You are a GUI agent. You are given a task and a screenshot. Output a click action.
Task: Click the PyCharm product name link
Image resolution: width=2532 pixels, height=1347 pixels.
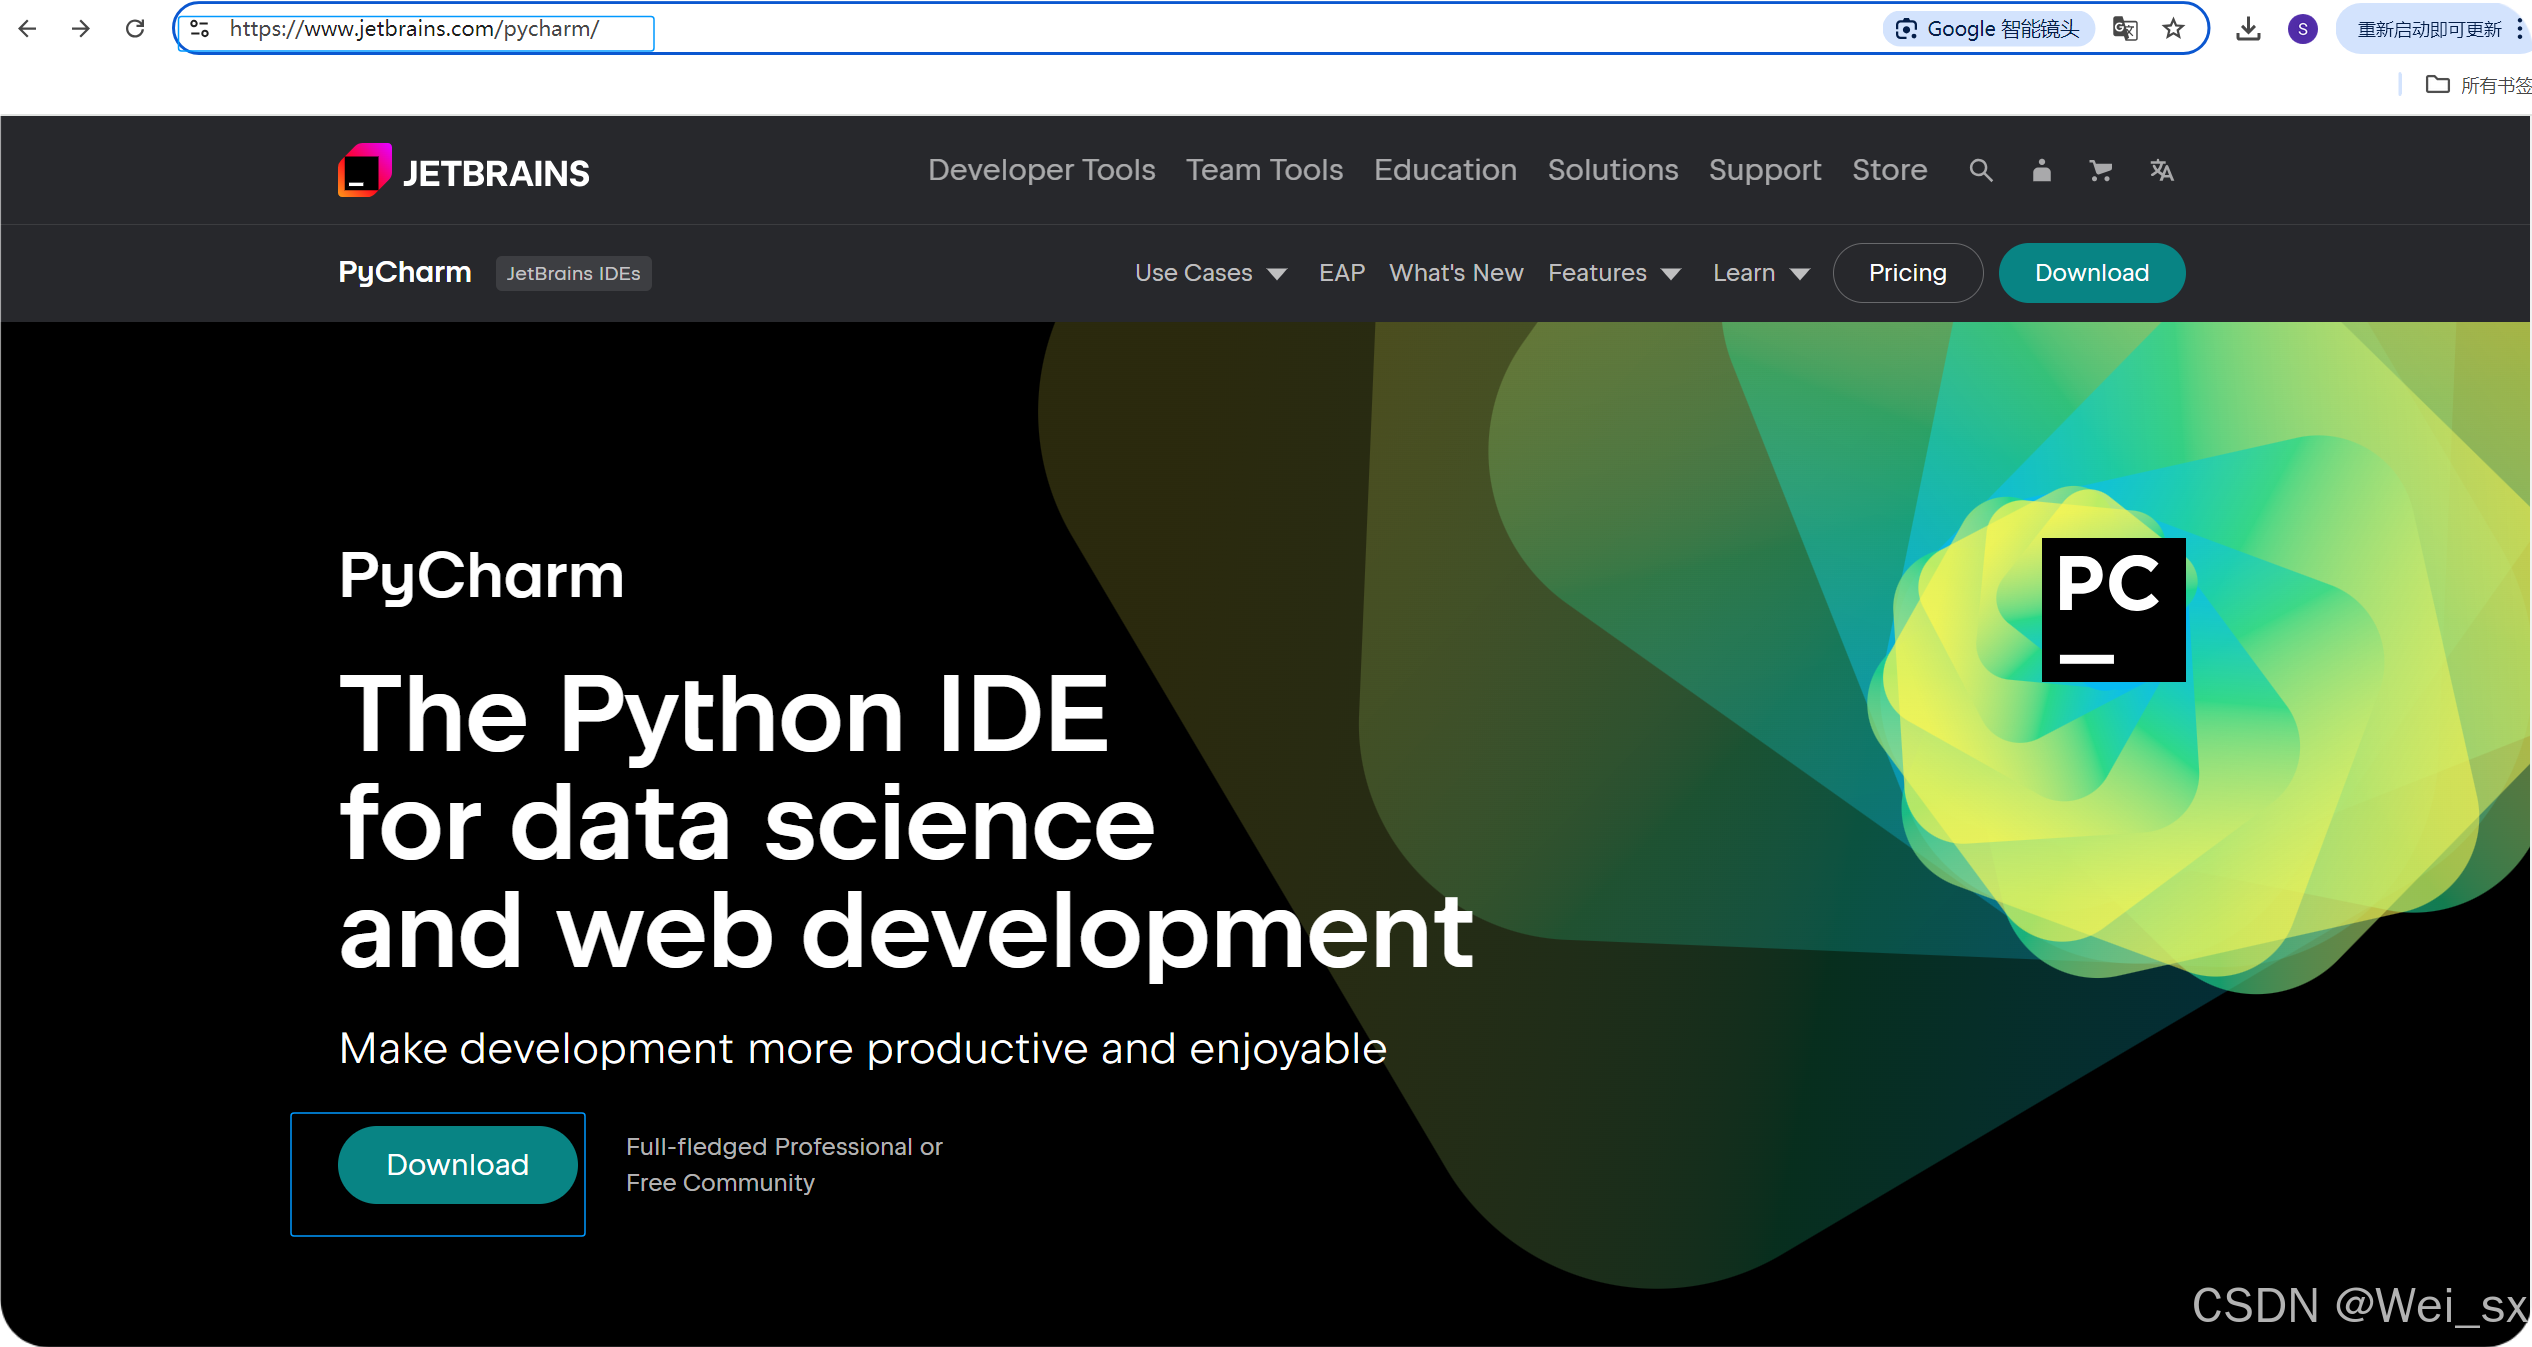tap(405, 272)
